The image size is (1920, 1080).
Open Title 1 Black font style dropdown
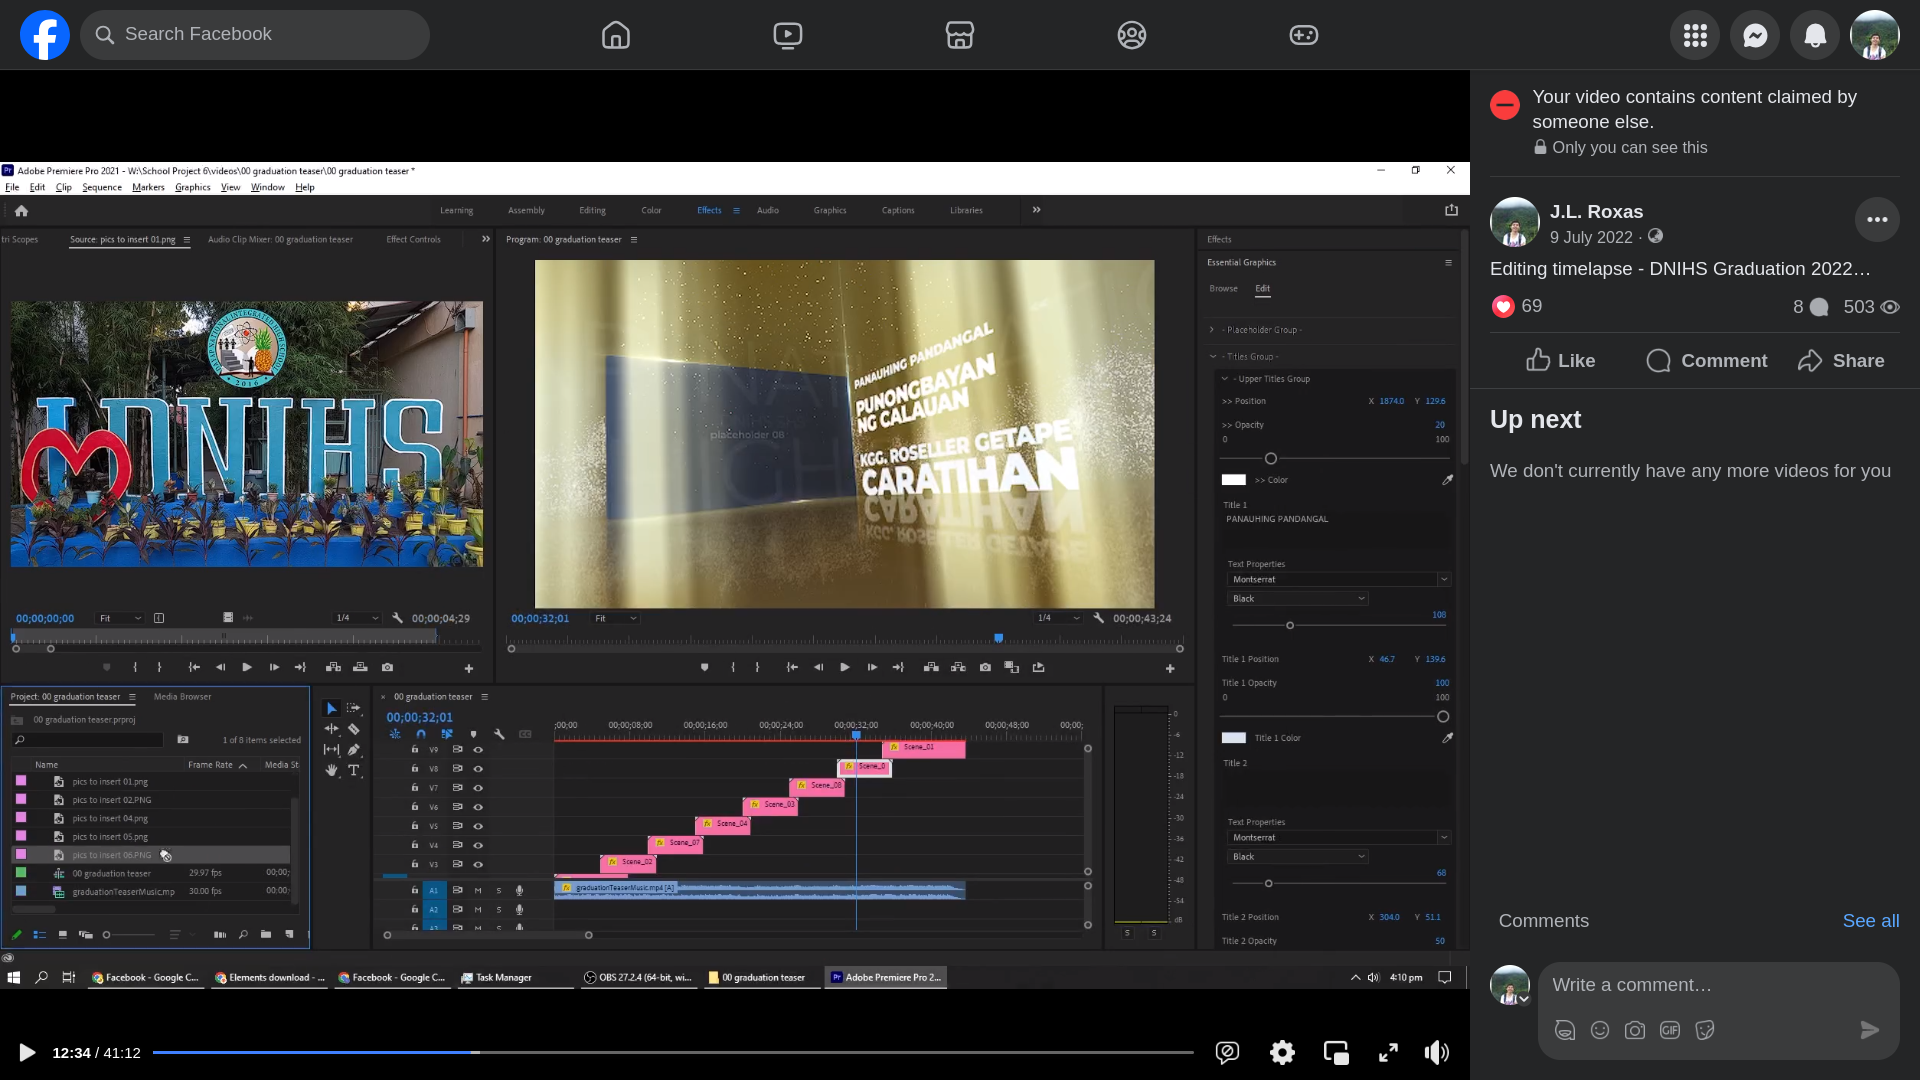1298,599
